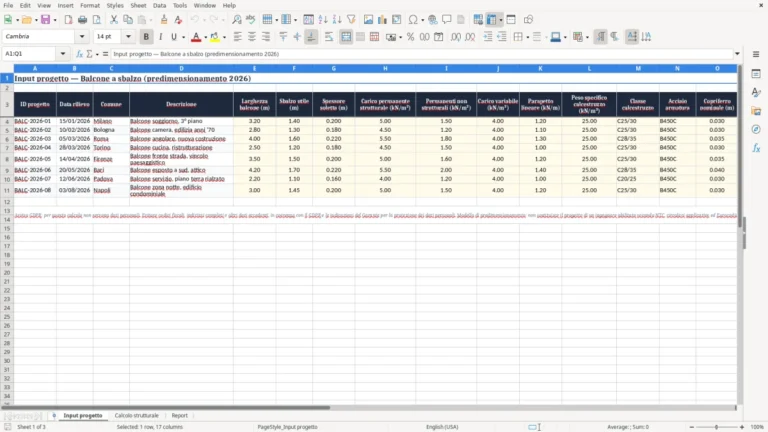Show the Draw Functions shapes icon
This screenshot has height=432, width=768.
(x=528, y=20)
